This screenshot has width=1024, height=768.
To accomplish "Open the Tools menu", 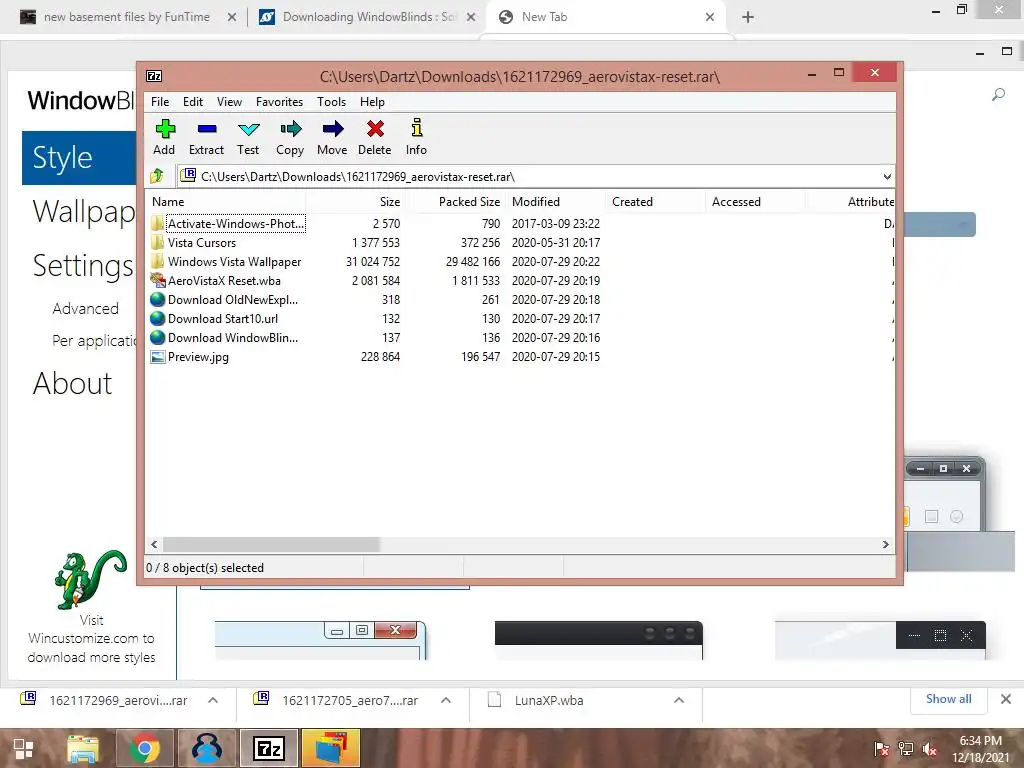I will 332,102.
